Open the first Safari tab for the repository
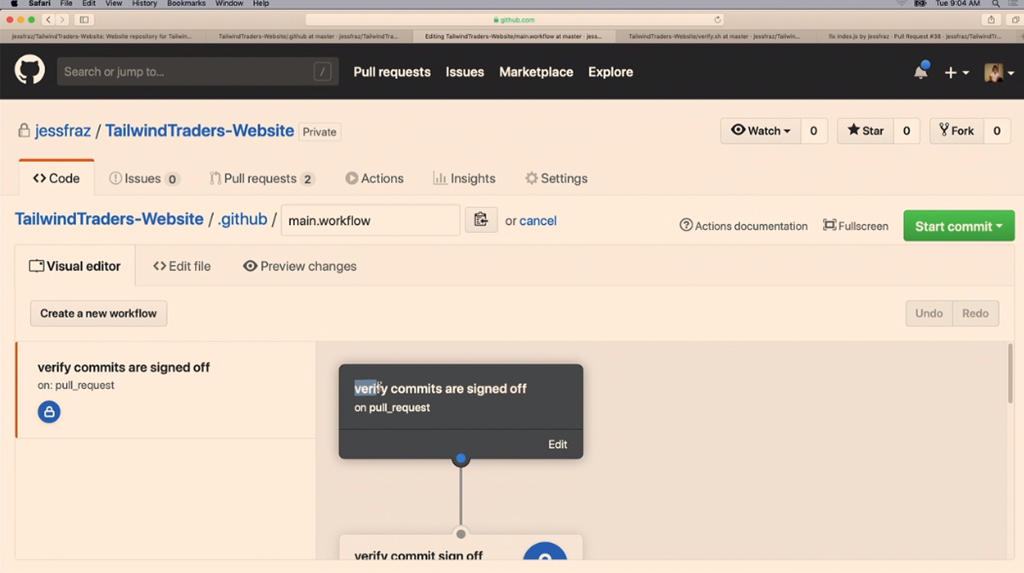Screen dimensions: 1024x573 click(103, 37)
